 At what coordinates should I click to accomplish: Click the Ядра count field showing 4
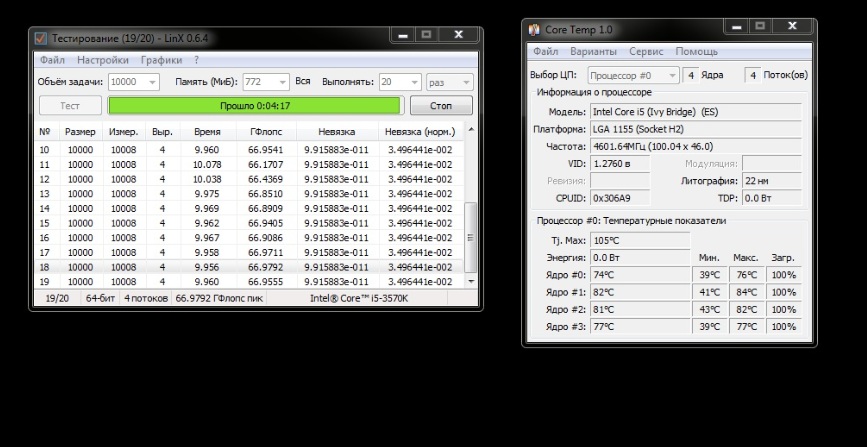[691, 75]
